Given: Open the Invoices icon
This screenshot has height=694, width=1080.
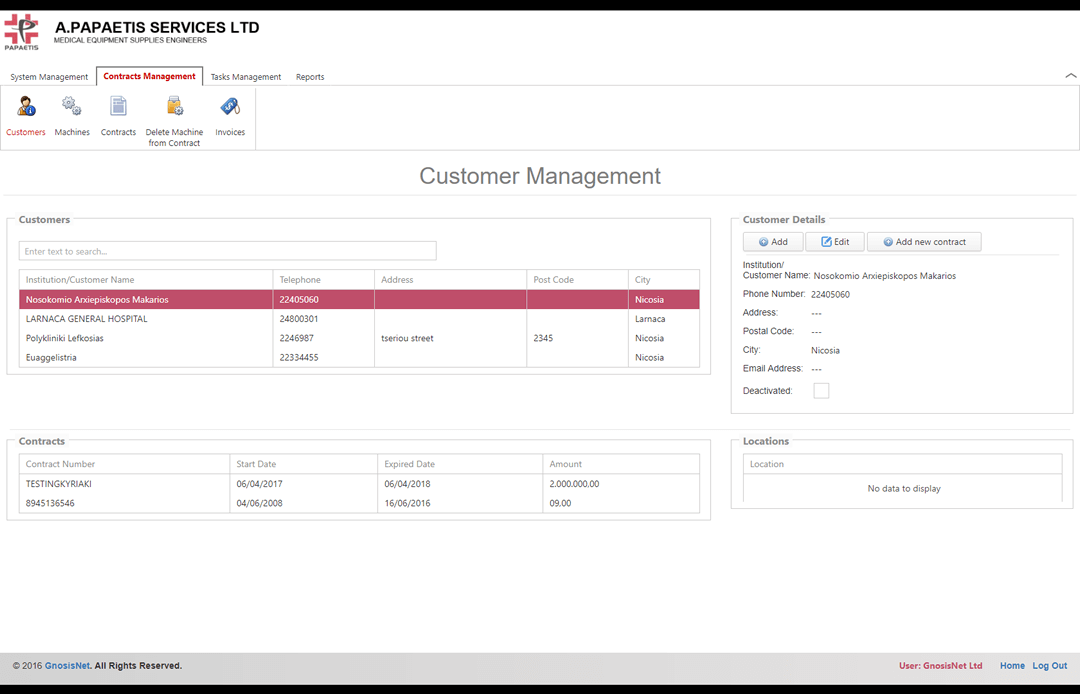Looking at the screenshot, I should (x=230, y=107).
